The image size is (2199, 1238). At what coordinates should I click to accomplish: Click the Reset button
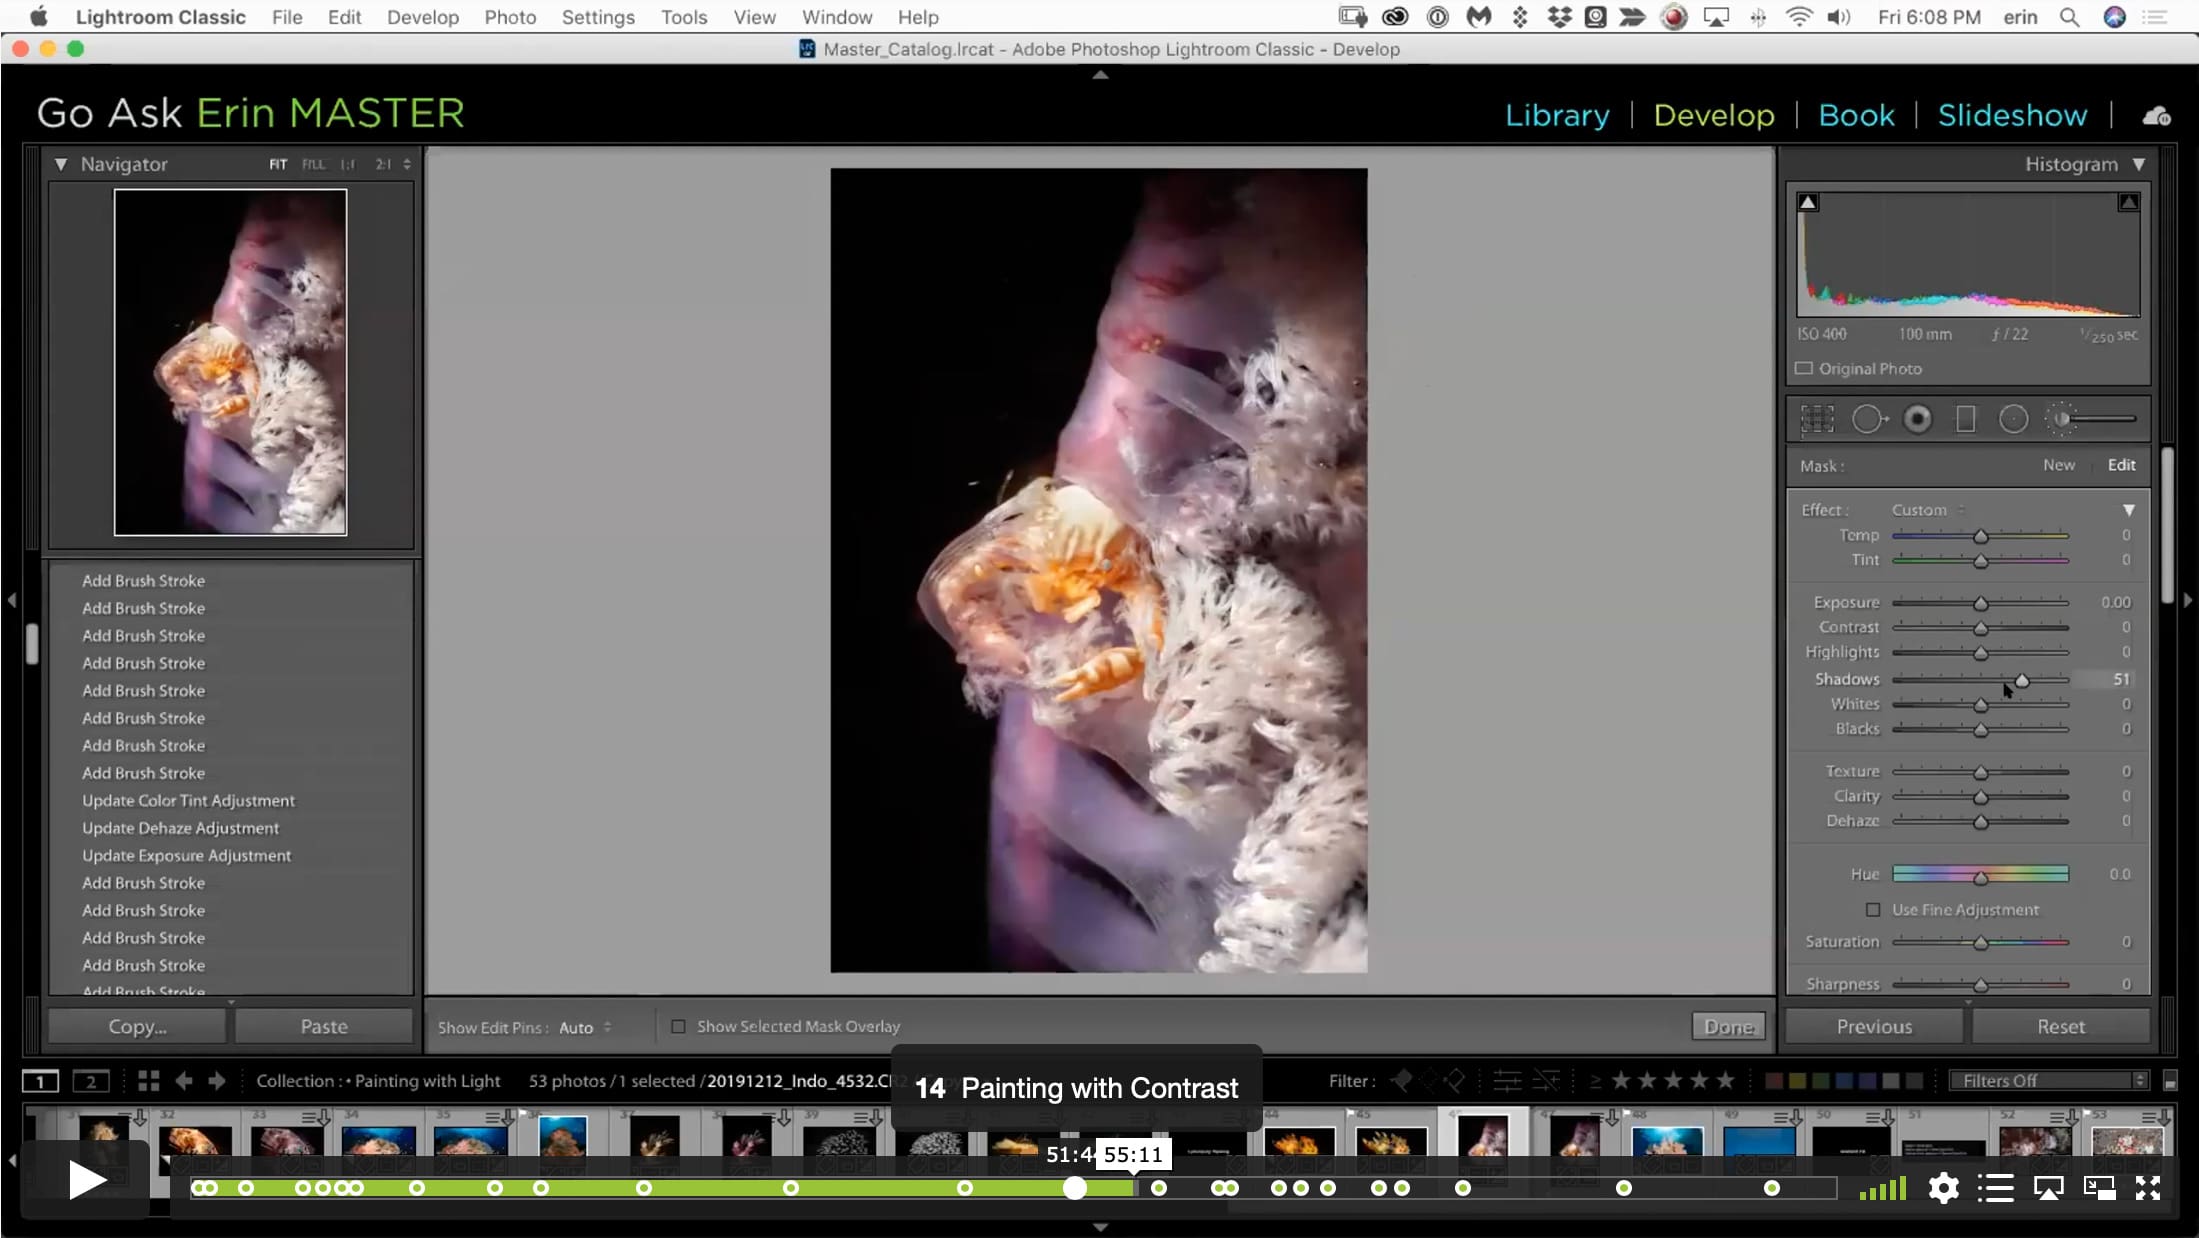point(2061,1027)
